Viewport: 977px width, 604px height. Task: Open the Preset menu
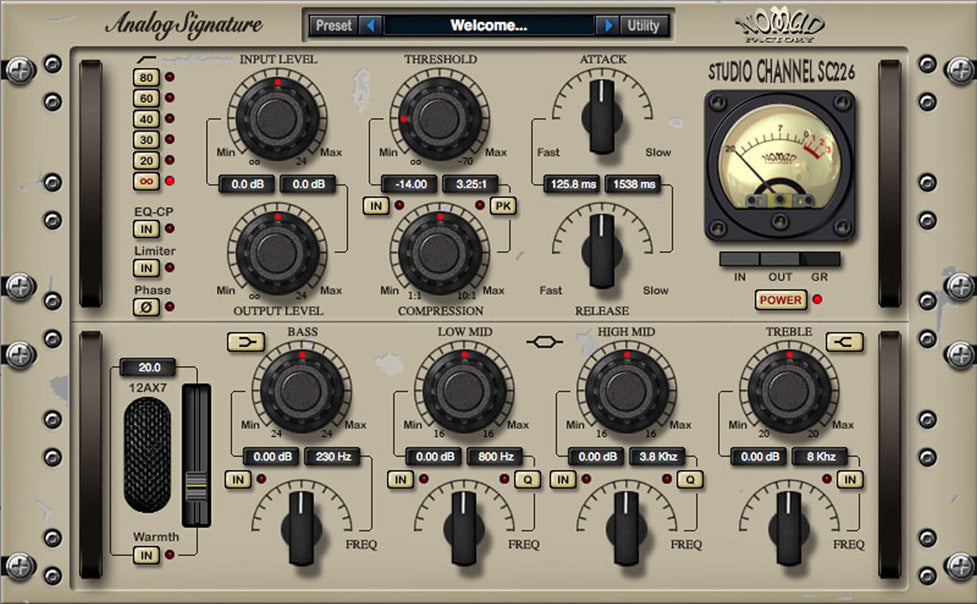(x=334, y=25)
